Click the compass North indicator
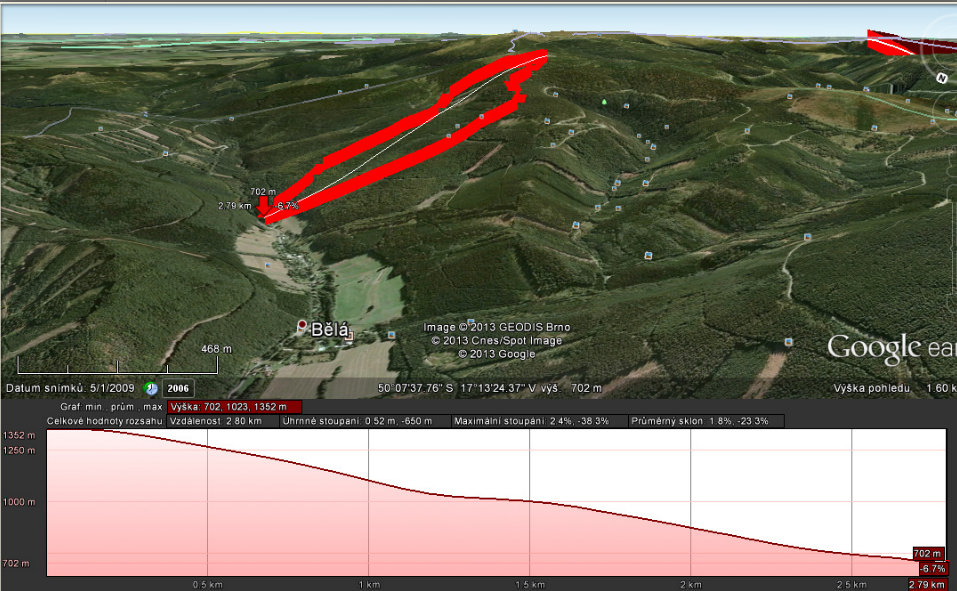This screenshot has height=591, width=957. point(941,77)
